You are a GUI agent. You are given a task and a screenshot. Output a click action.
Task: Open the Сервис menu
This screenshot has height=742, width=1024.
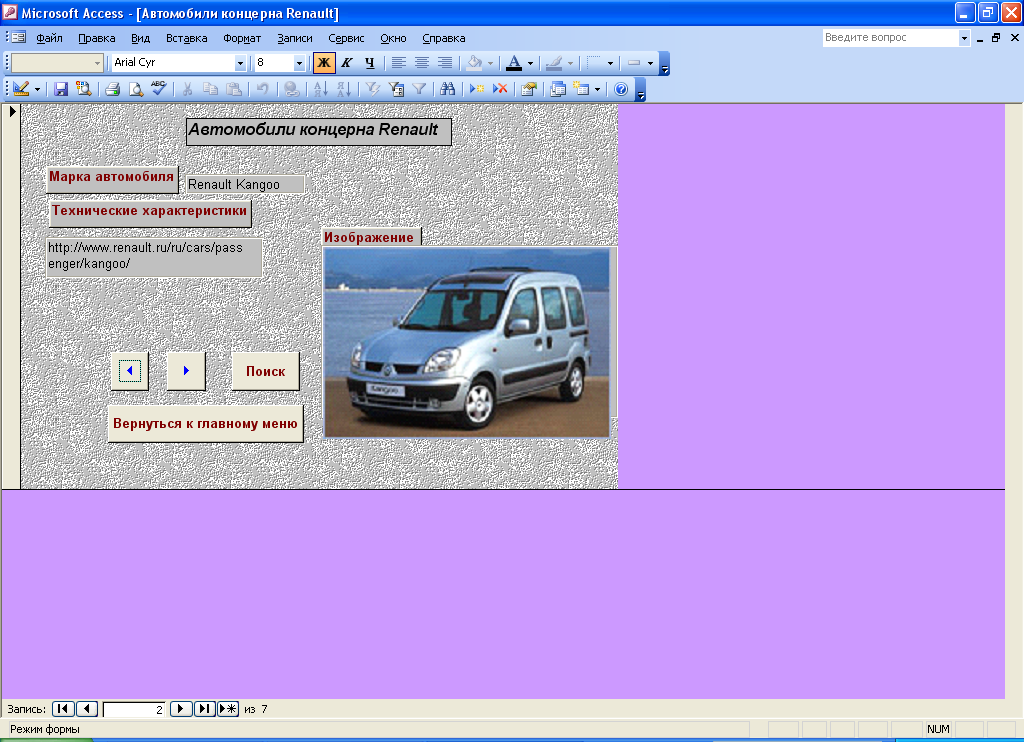[346, 38]
